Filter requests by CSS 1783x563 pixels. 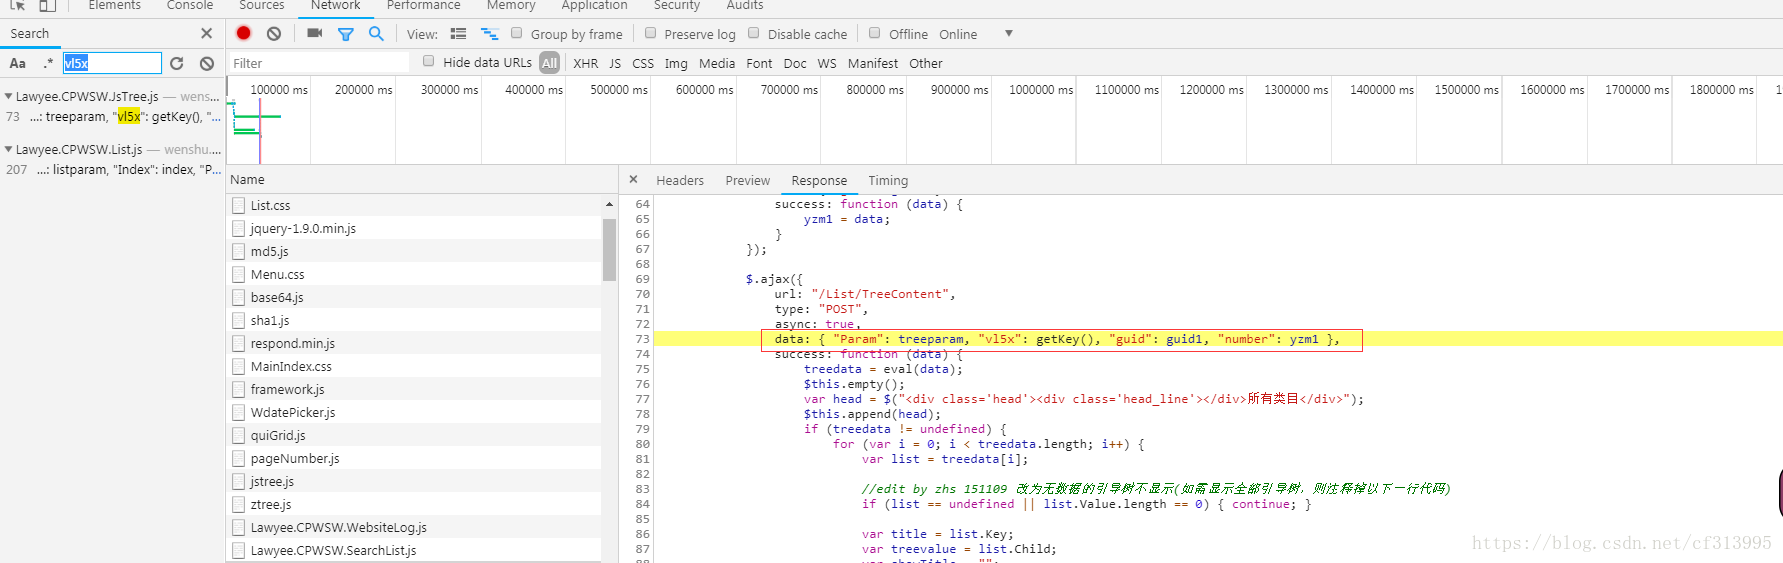(x=643, y=63)
